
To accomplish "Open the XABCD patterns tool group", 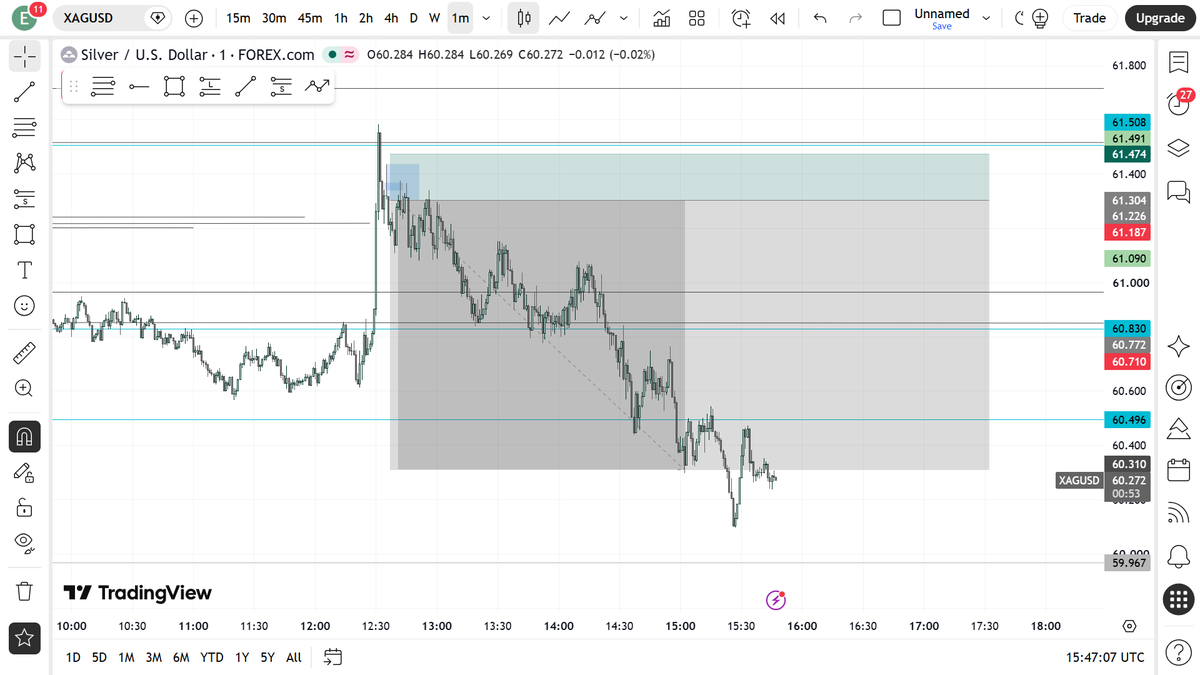I will pyautogui.click(x=25, y=162).
